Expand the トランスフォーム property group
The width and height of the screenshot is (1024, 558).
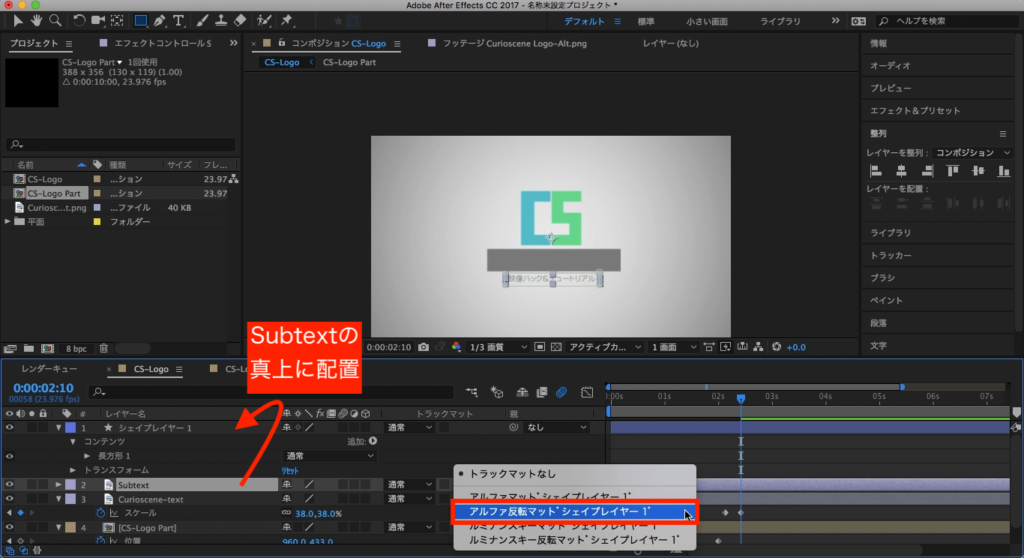click(x=72, y=470)
